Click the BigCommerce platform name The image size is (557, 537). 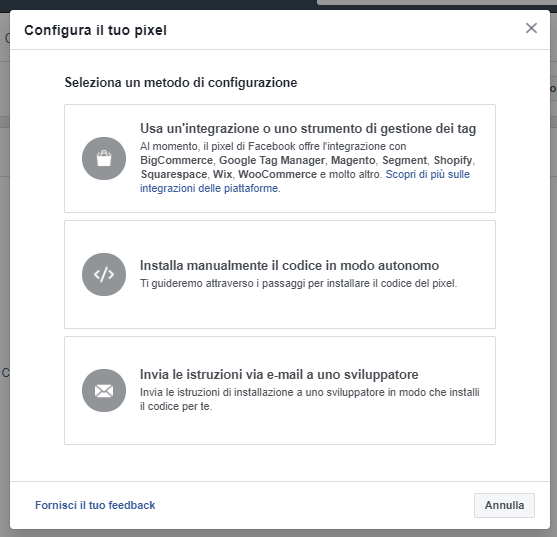(176, 160)
